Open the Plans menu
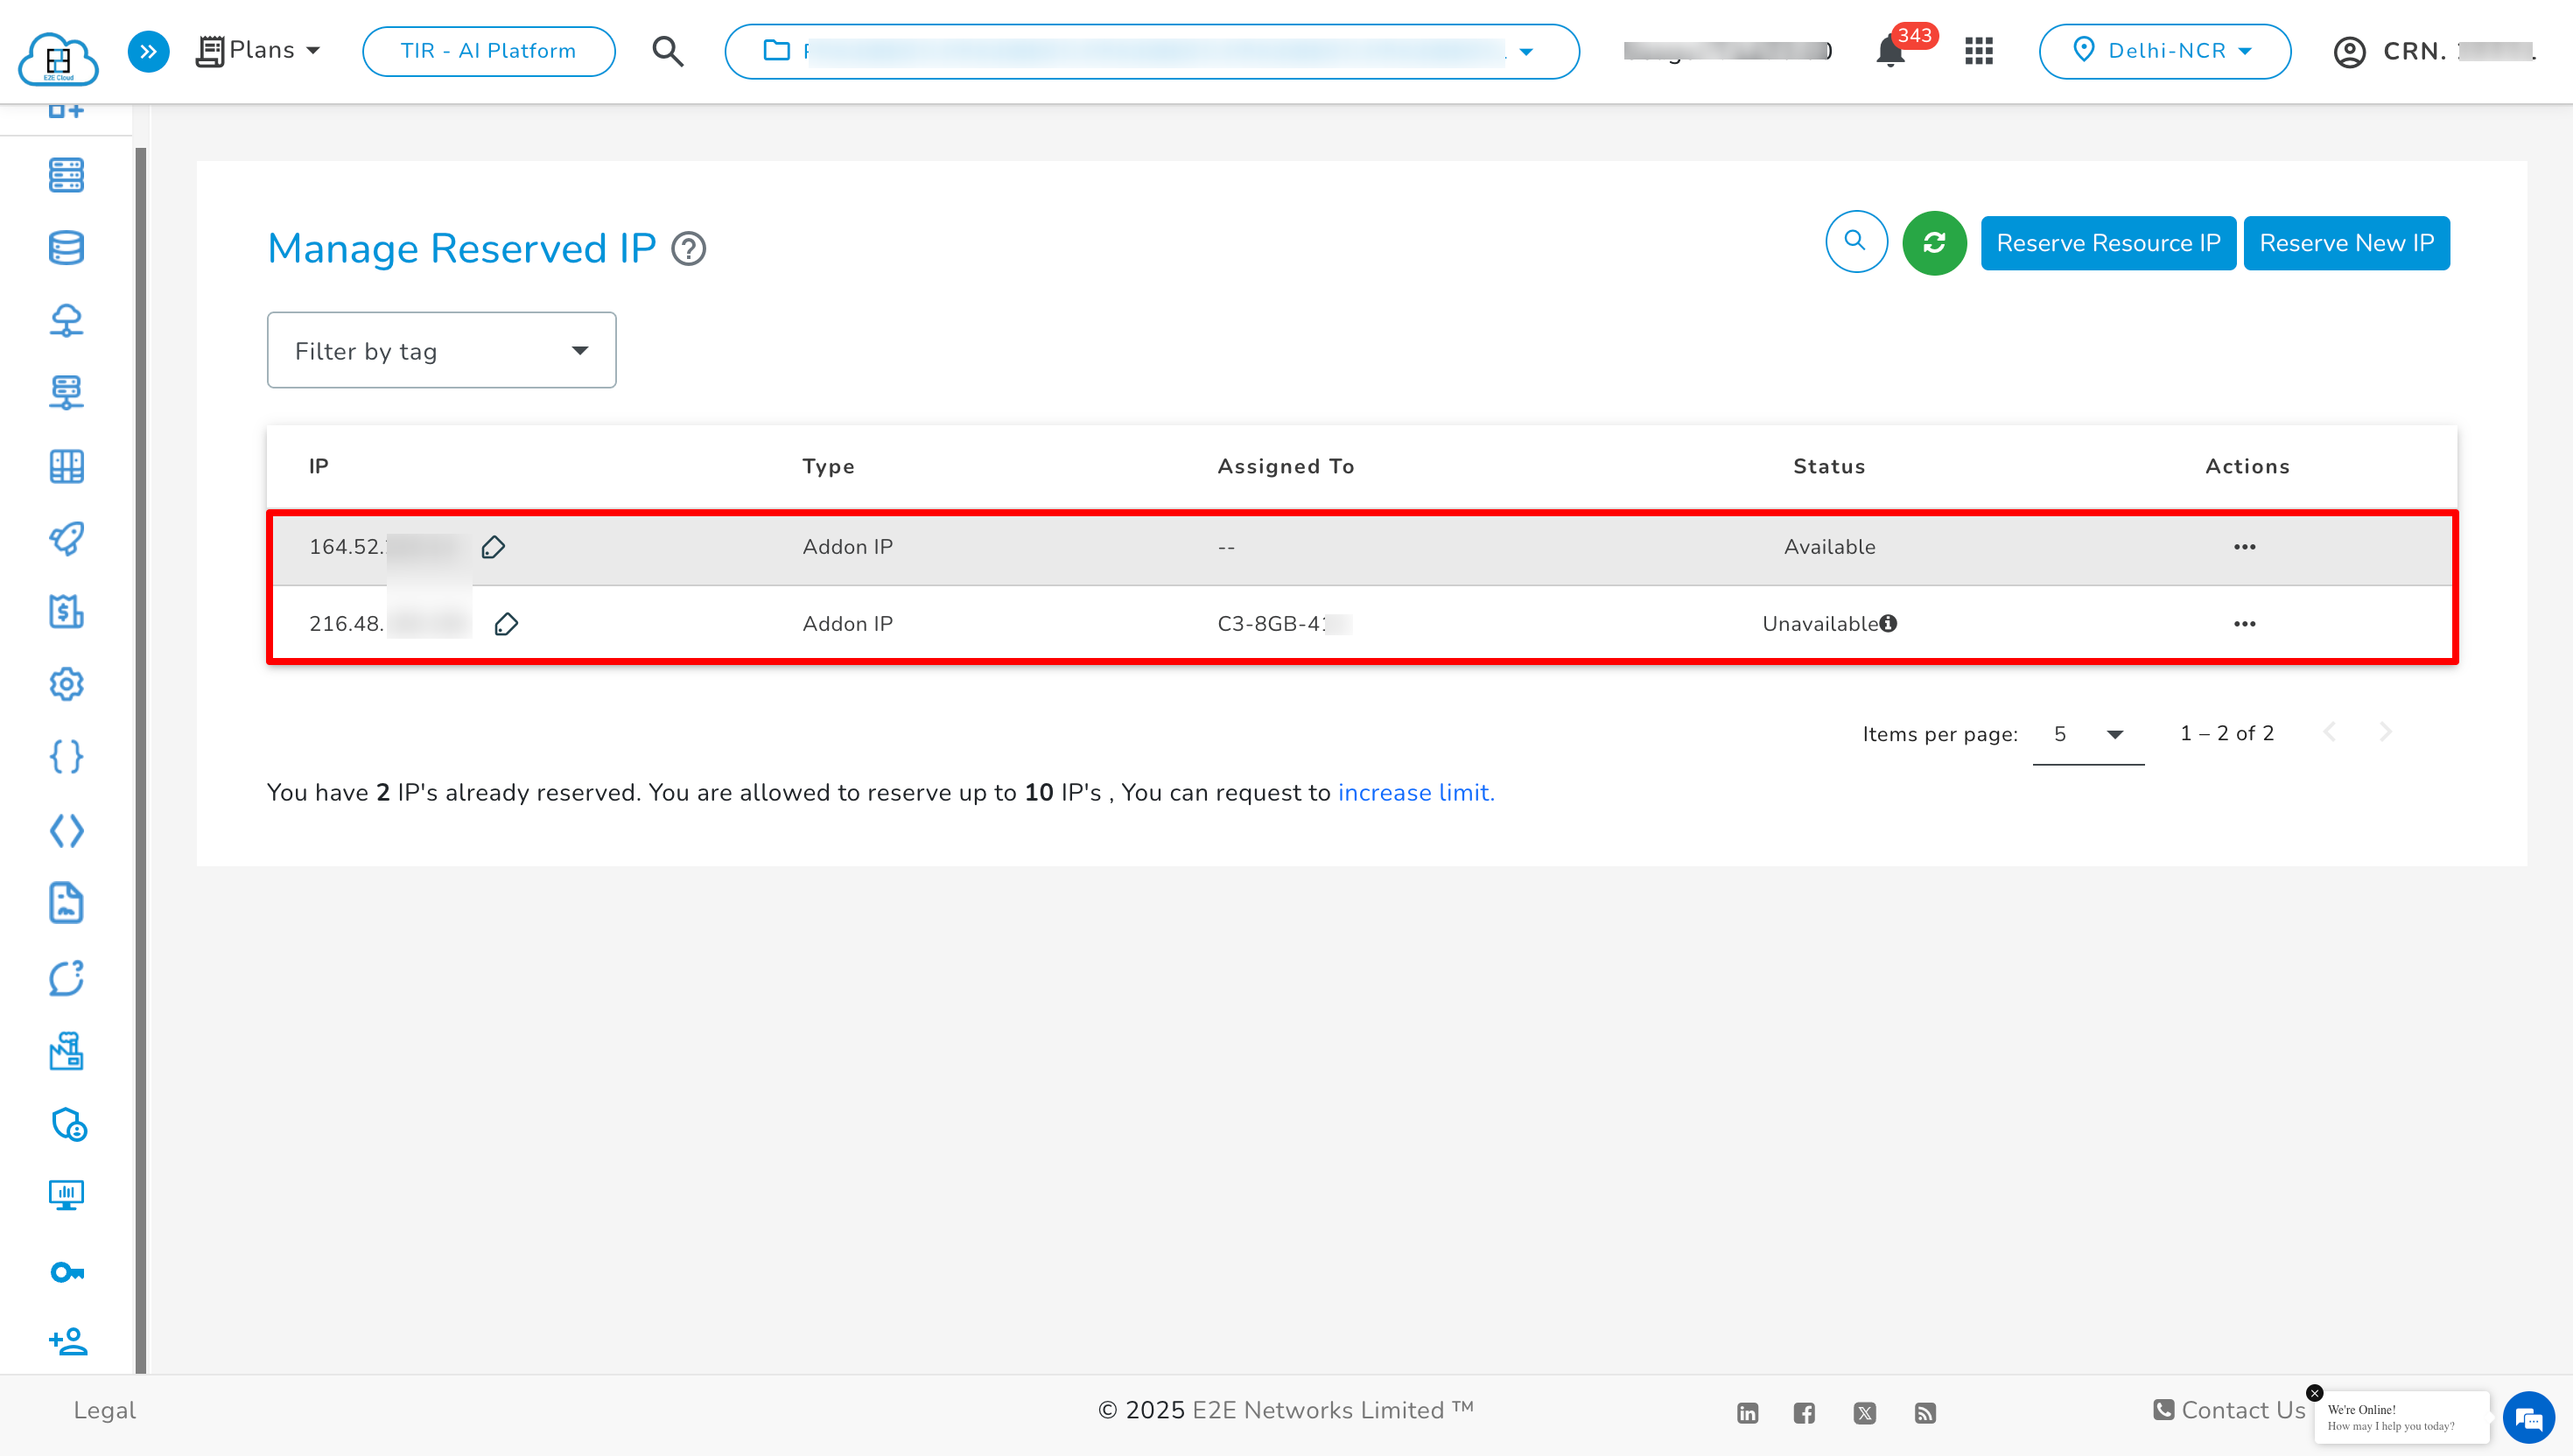 coord(260,50)
